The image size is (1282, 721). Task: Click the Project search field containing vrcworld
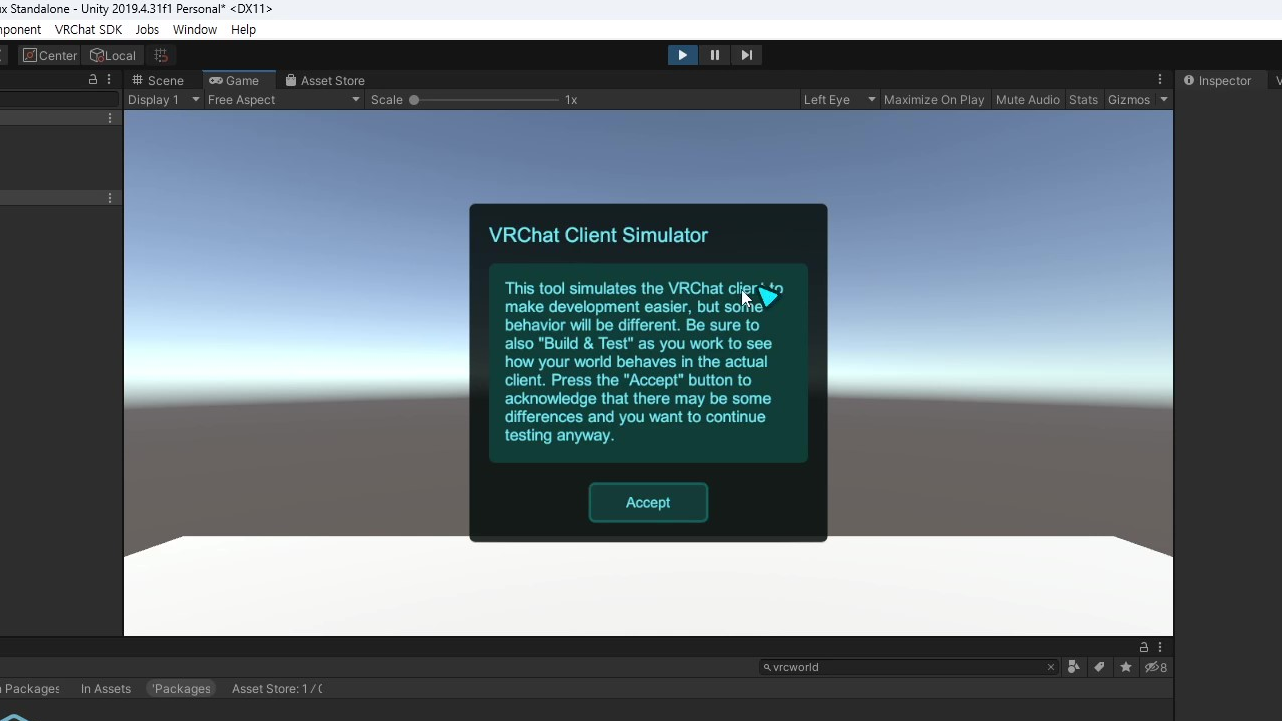(908, 667)
